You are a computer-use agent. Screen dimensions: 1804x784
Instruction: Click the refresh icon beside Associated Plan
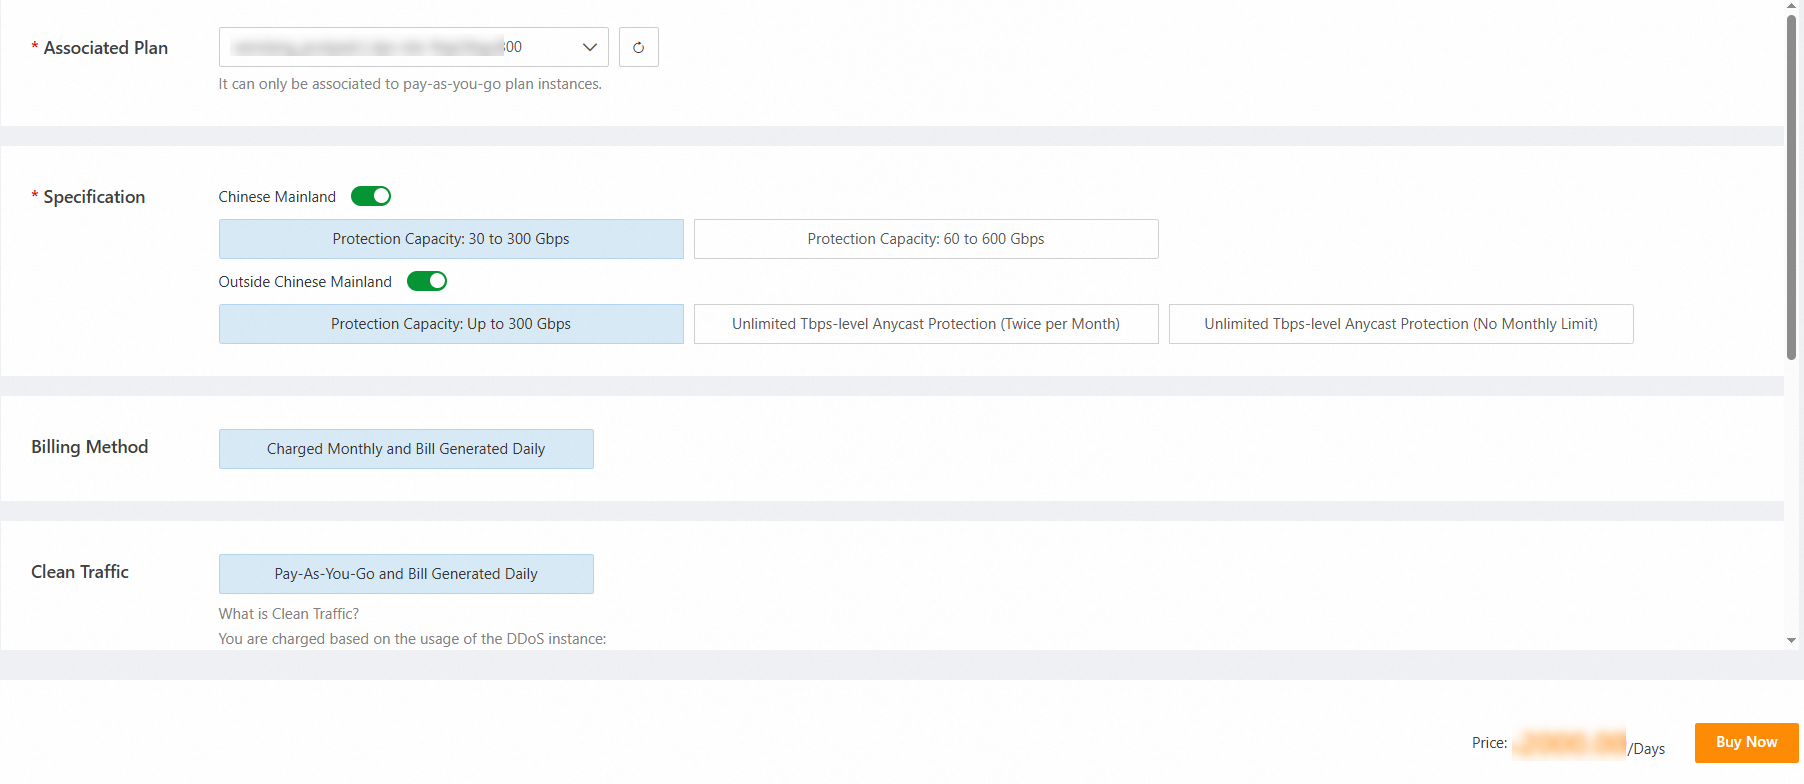pyautogui.click(x=638, y=47)
